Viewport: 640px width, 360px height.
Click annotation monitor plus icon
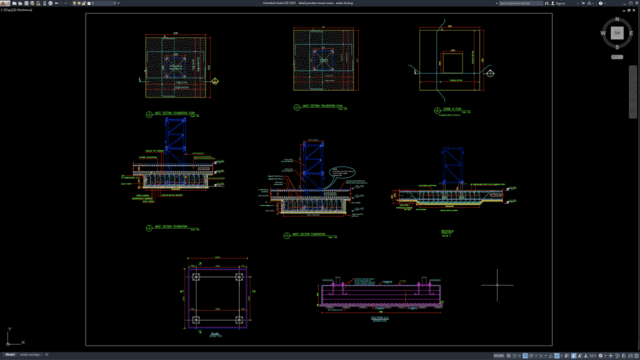pos(611,356)
